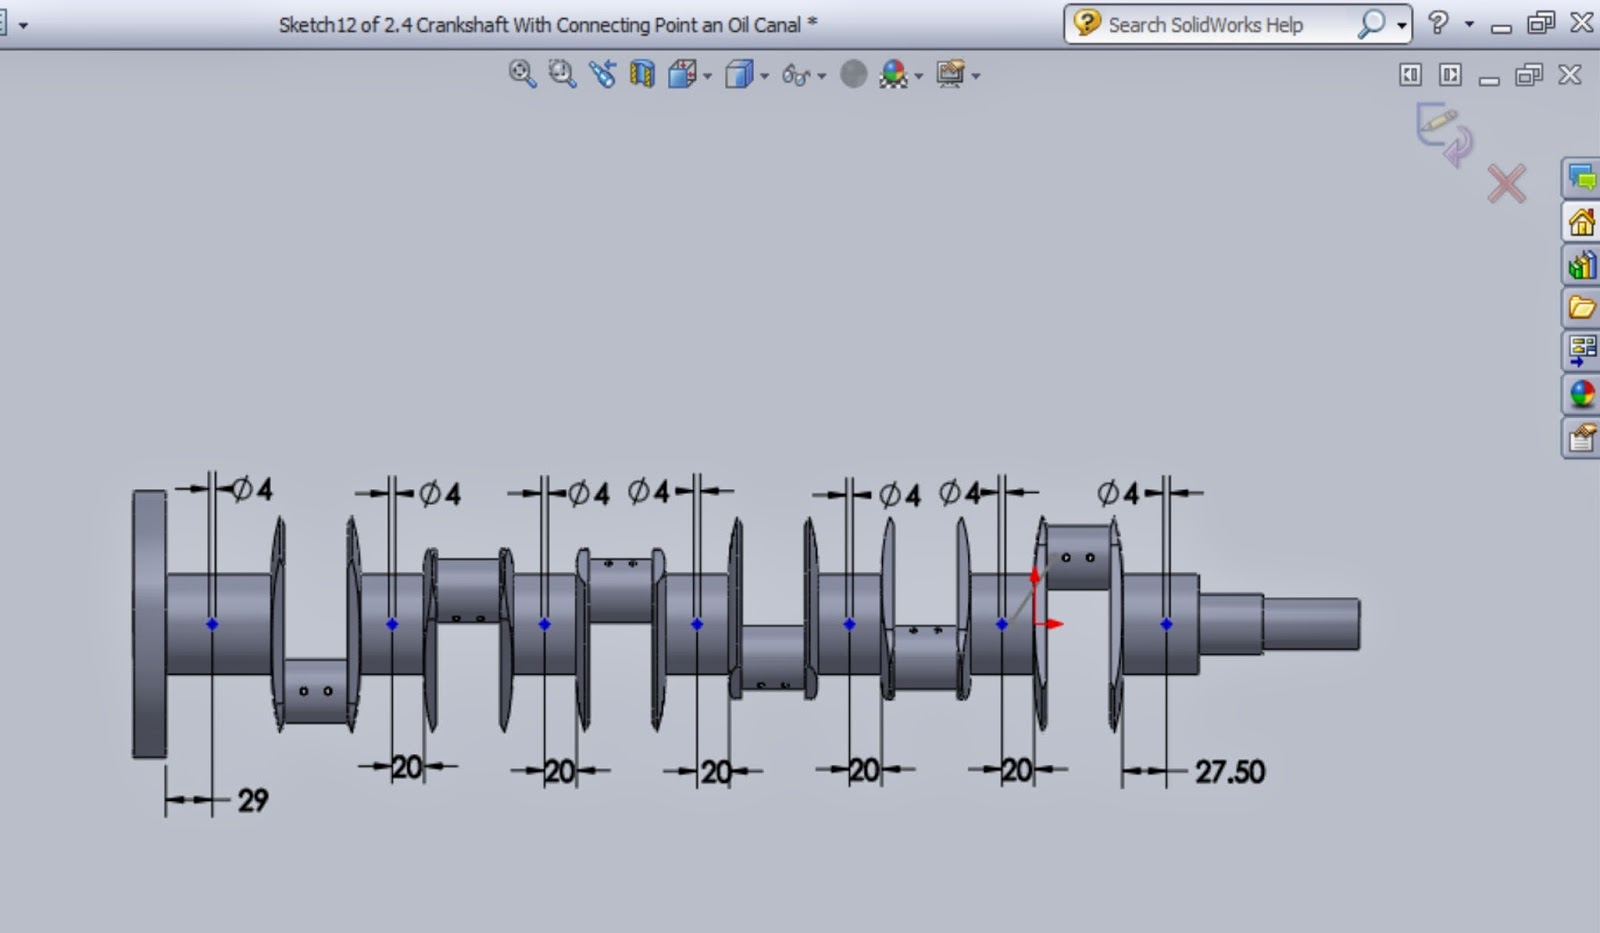Open the Section View tool
The width and height of the screenshot is (1600, 933).
point(641,73)
